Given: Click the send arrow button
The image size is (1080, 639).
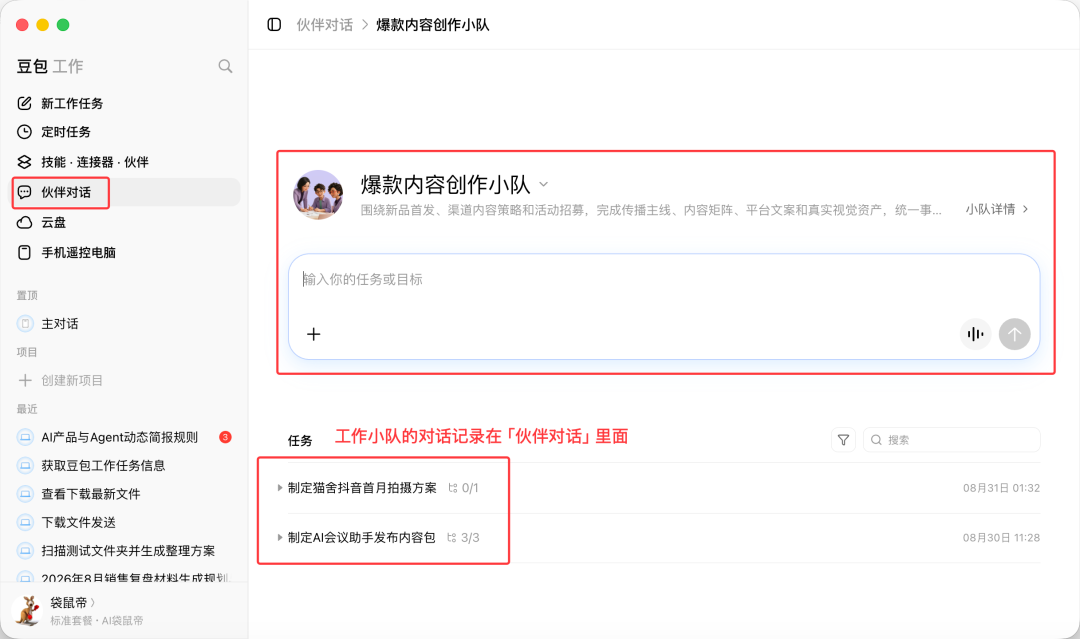Looking at the screenshot, I should (x=1015, y=334).
